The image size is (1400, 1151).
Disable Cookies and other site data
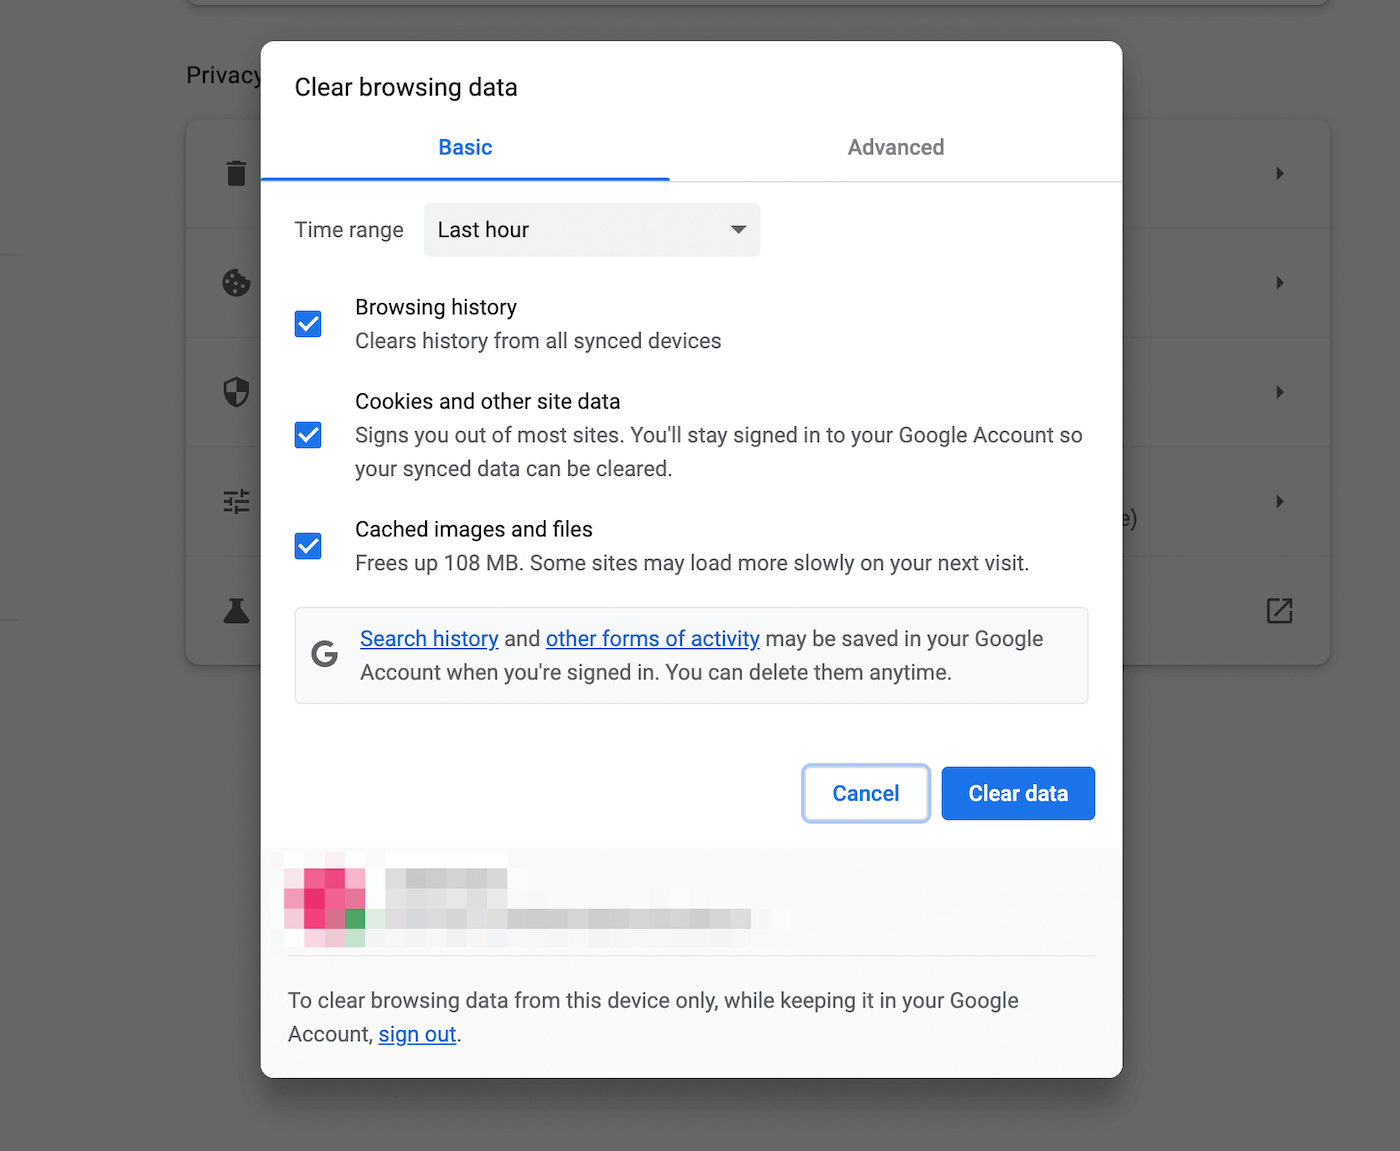tap(307, 434)
